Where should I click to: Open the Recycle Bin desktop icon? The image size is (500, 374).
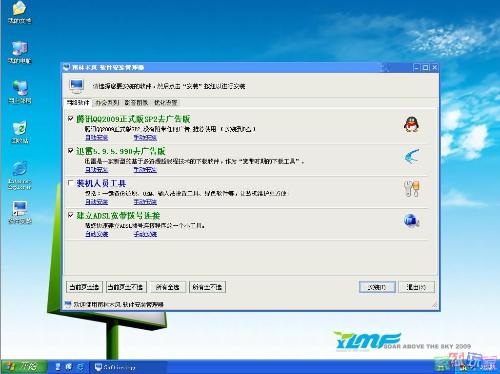coord(20,128)
